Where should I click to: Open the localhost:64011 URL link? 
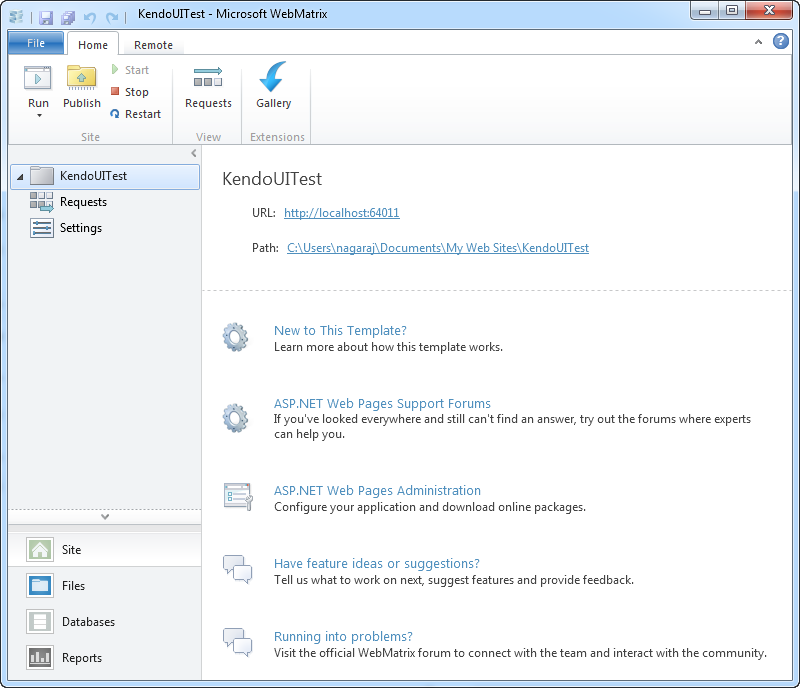point(341,213)
